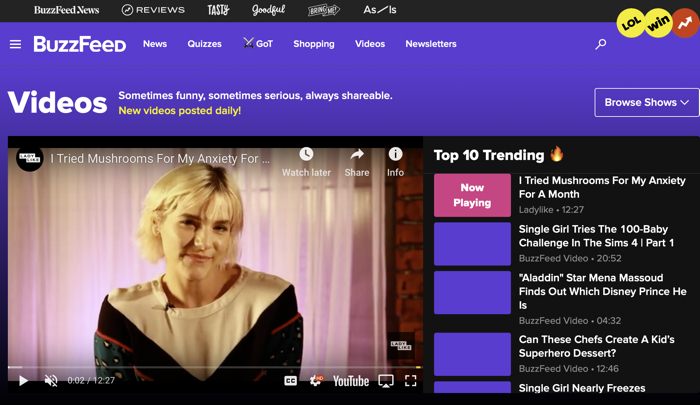Go to the Shopping section
This screenshot has width=700, height=405.
(314, 44)
